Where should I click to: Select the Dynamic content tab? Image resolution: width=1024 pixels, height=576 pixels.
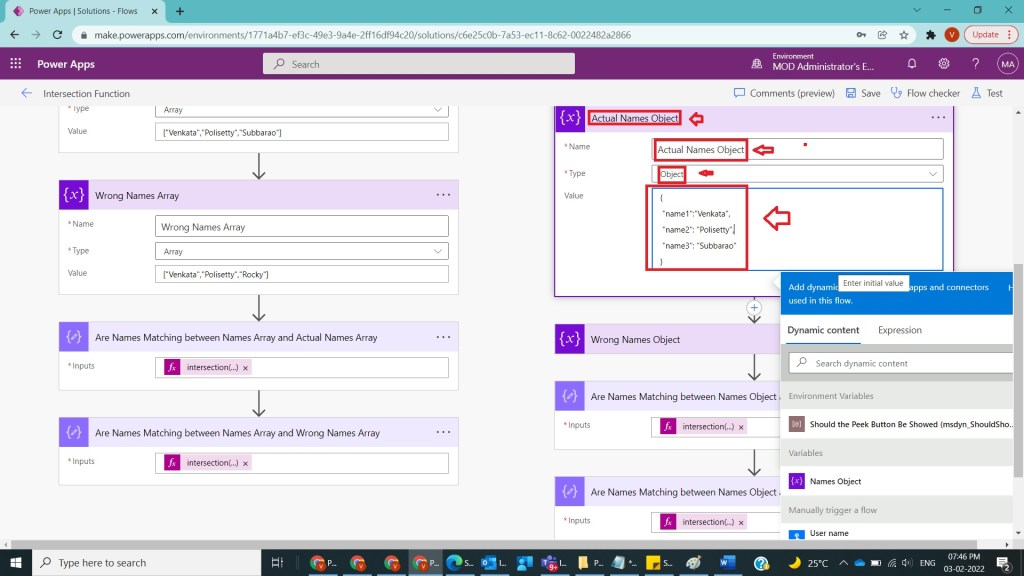tap(823, 330)
